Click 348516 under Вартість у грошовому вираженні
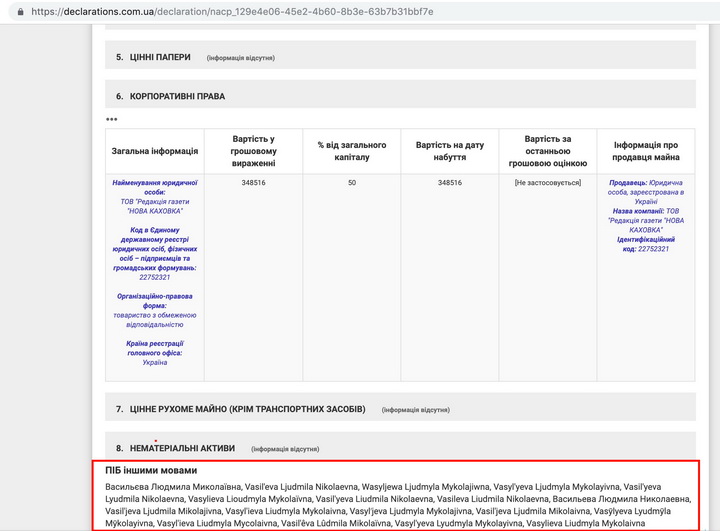This screenshot has width=720, height=531. point(253,183)
